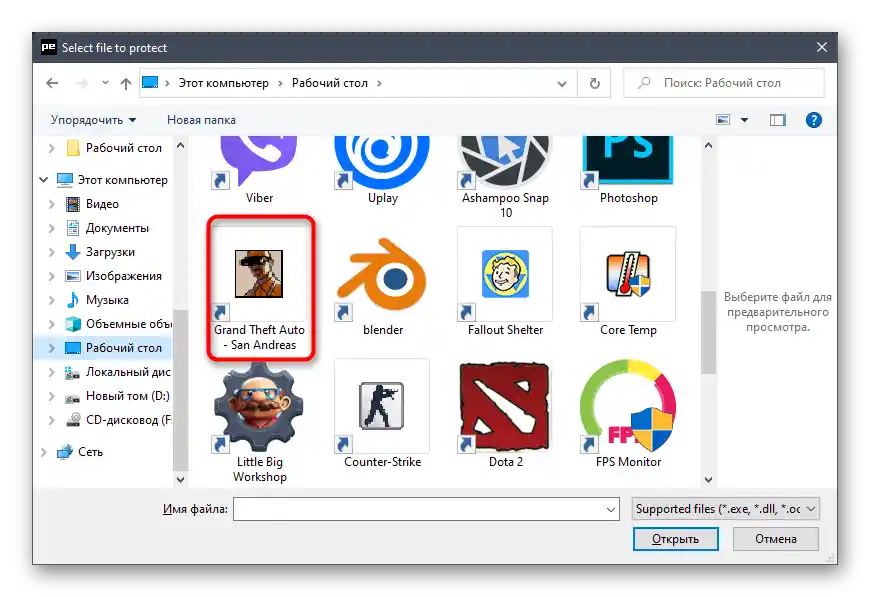Go up one folder level arrow

(126, 84)
